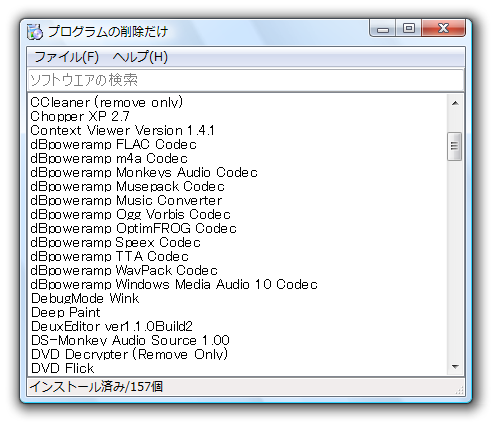
Task: Click the scrollbar up arrow
Action: [455, 103]
